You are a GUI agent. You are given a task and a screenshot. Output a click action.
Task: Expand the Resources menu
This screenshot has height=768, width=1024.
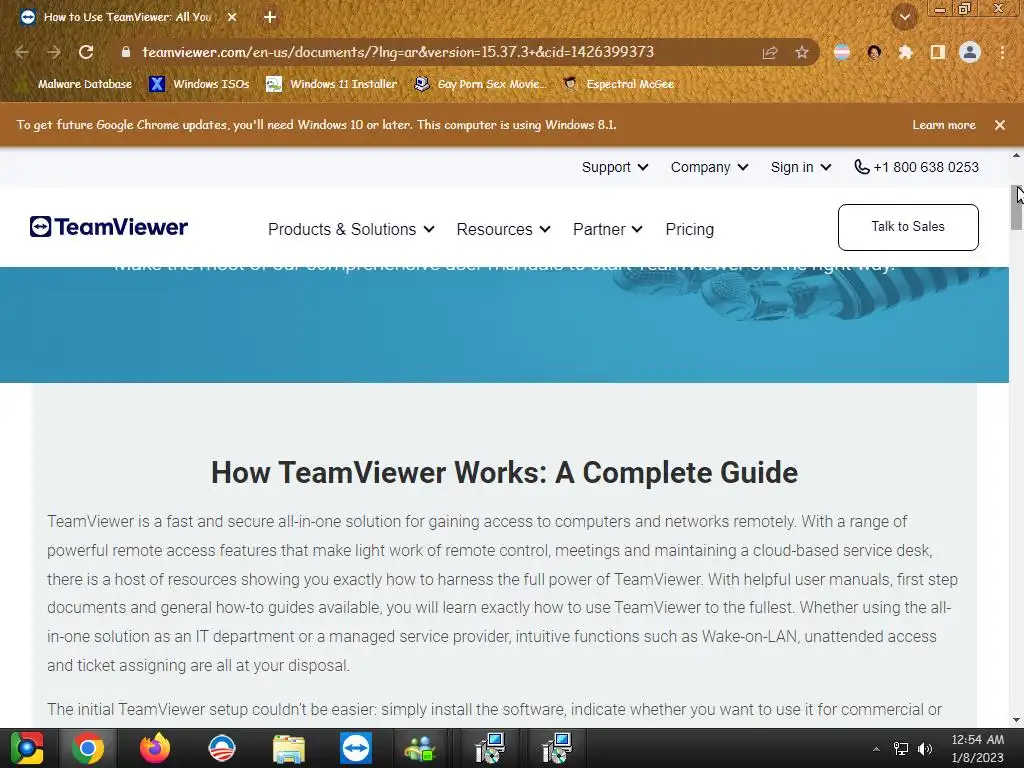coord(504,229)
